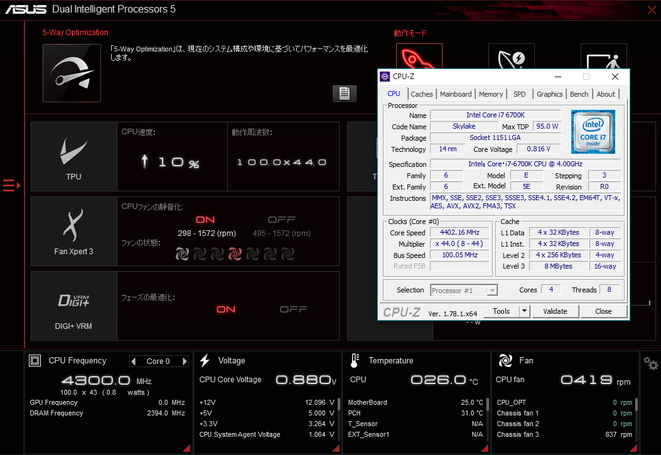
Task: Turn CPU fan quieting OFF
Action: coord(281,219)
